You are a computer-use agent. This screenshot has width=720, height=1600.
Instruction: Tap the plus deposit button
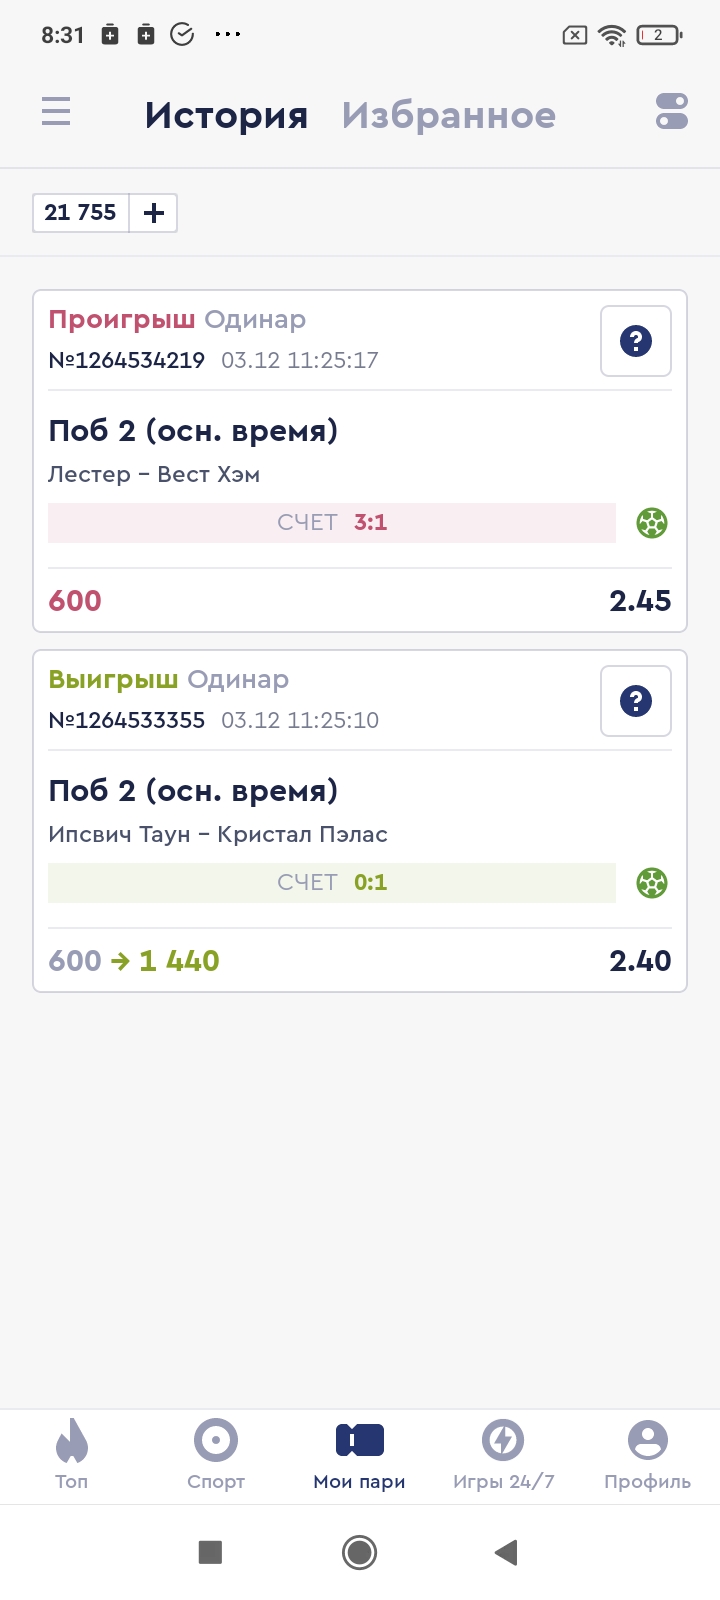(154, 213)
